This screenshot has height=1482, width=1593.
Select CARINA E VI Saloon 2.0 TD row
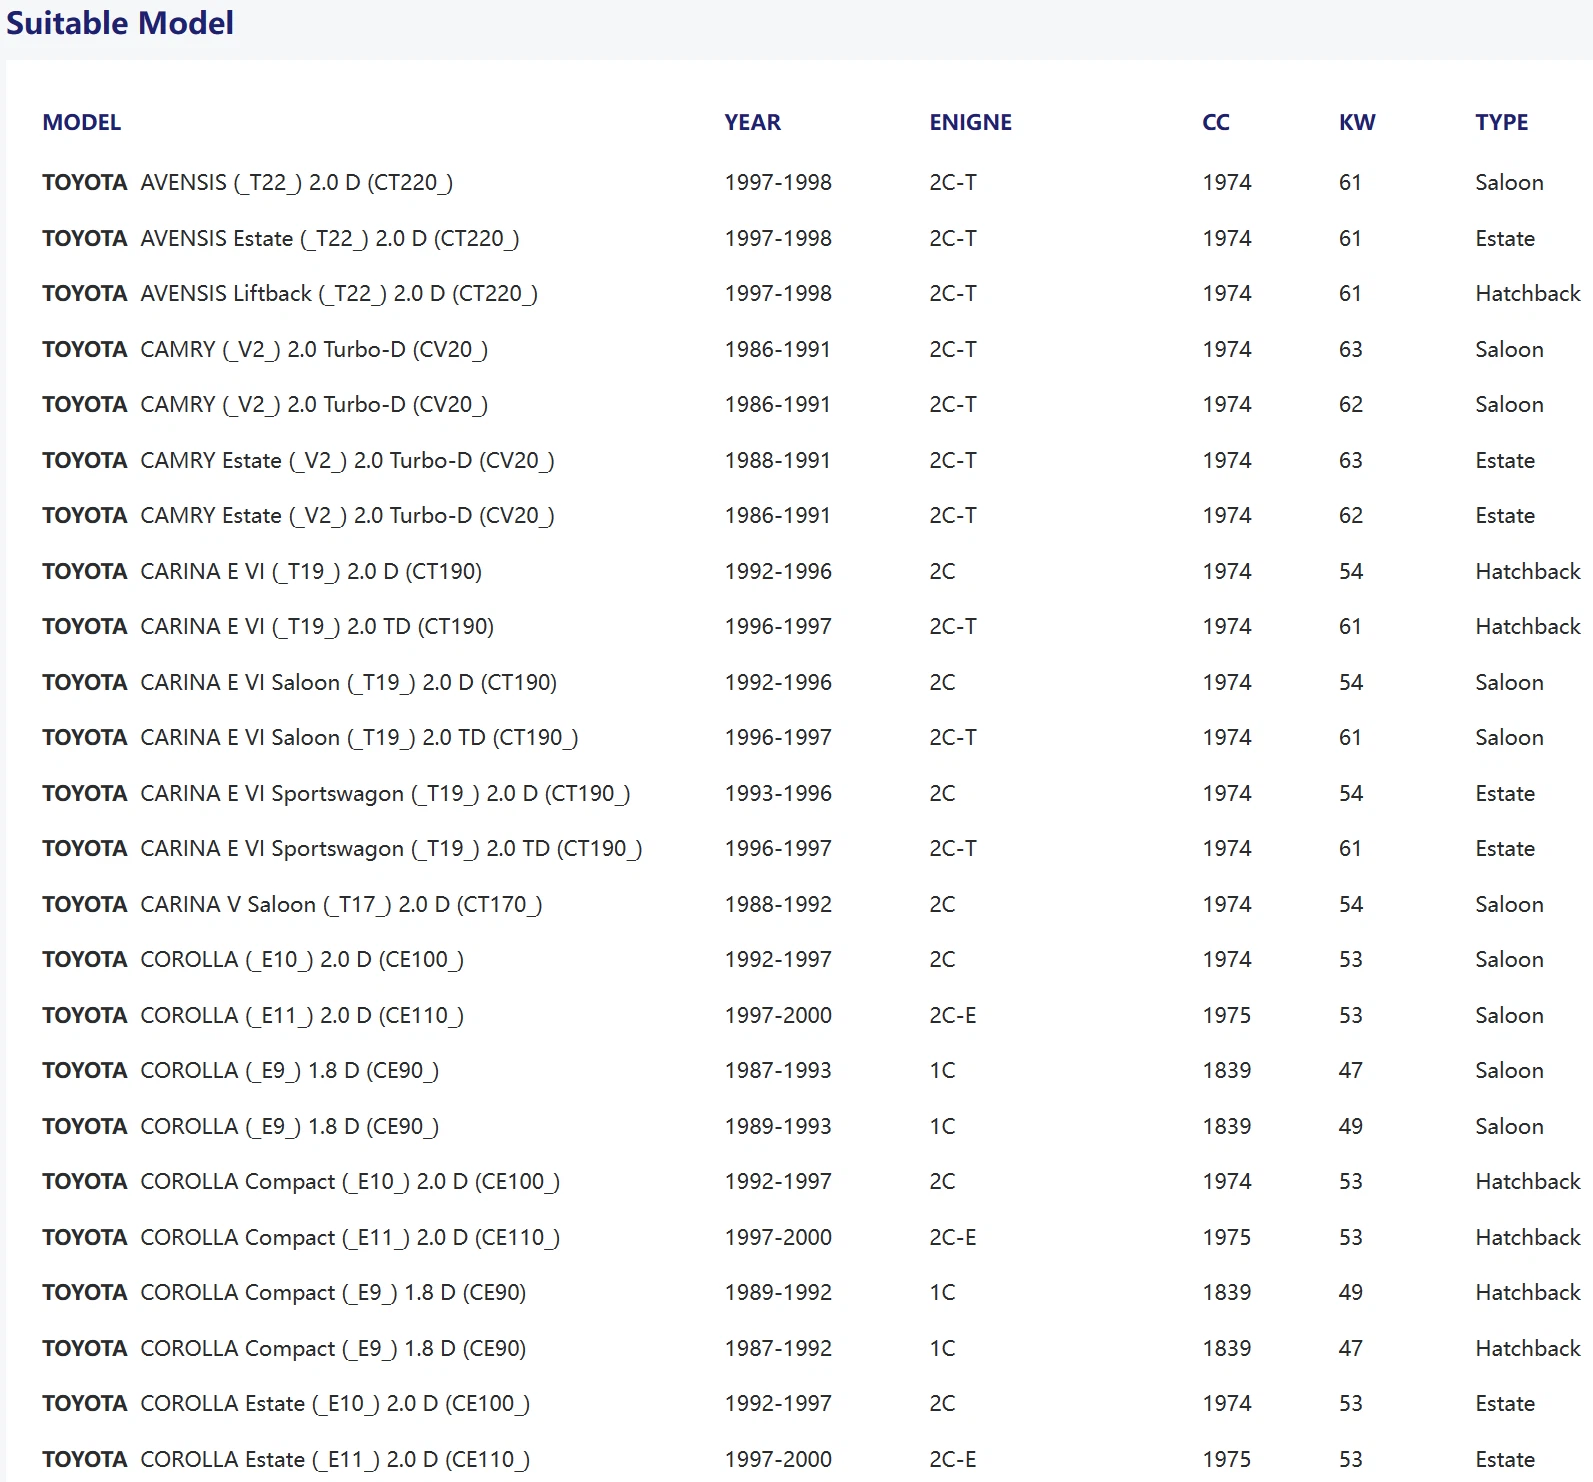811,738
